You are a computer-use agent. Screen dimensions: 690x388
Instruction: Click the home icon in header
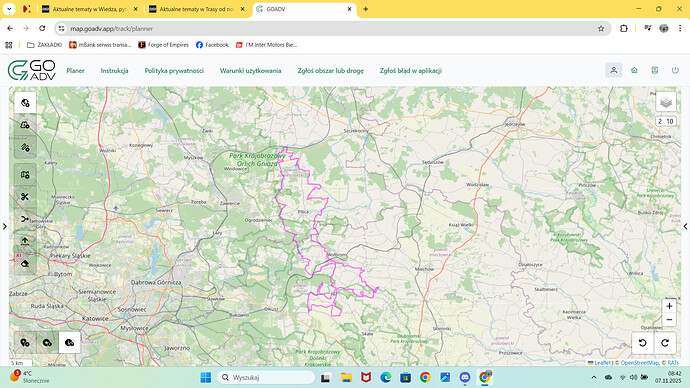point(634,70)
